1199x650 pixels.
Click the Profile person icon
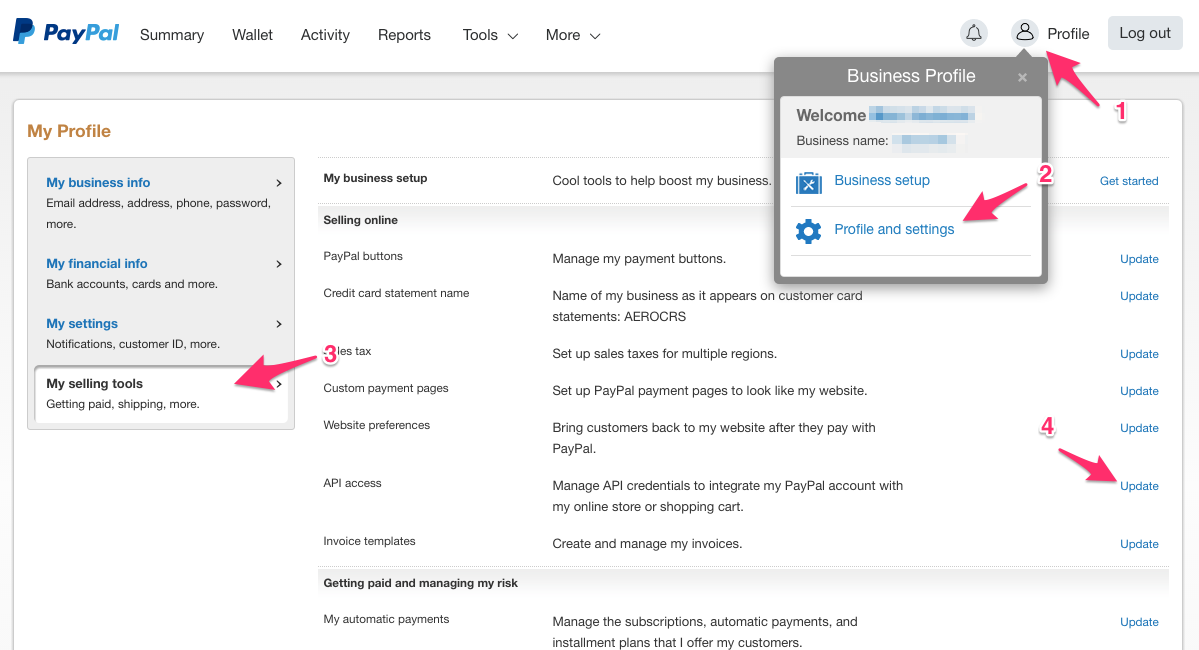tap(1025, 33)
